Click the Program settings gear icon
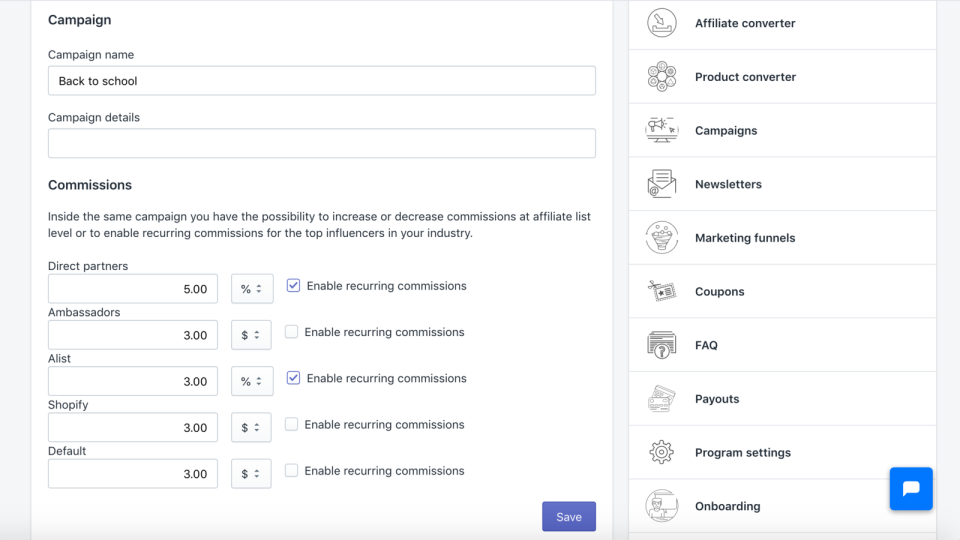960x540 pixels. [x=661, y=452]
